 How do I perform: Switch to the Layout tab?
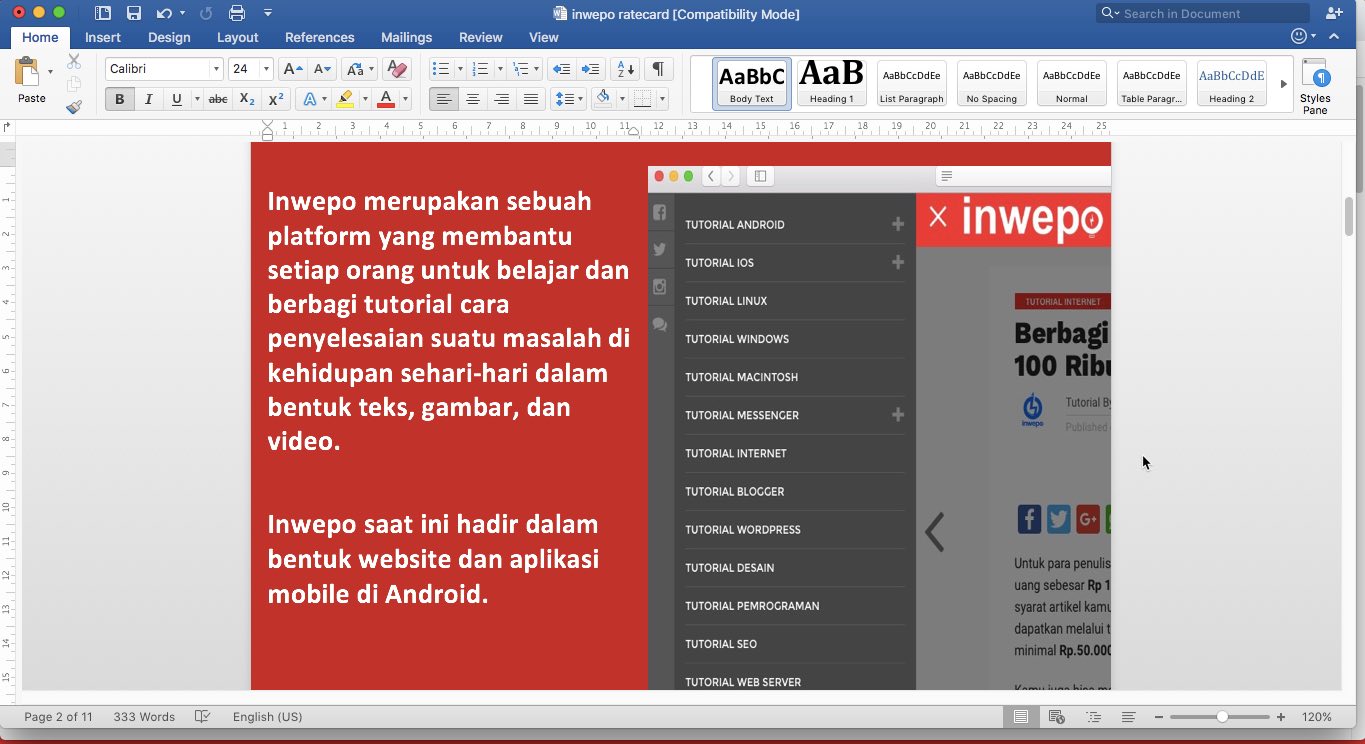pyautogui.click(x=238, y=37)
